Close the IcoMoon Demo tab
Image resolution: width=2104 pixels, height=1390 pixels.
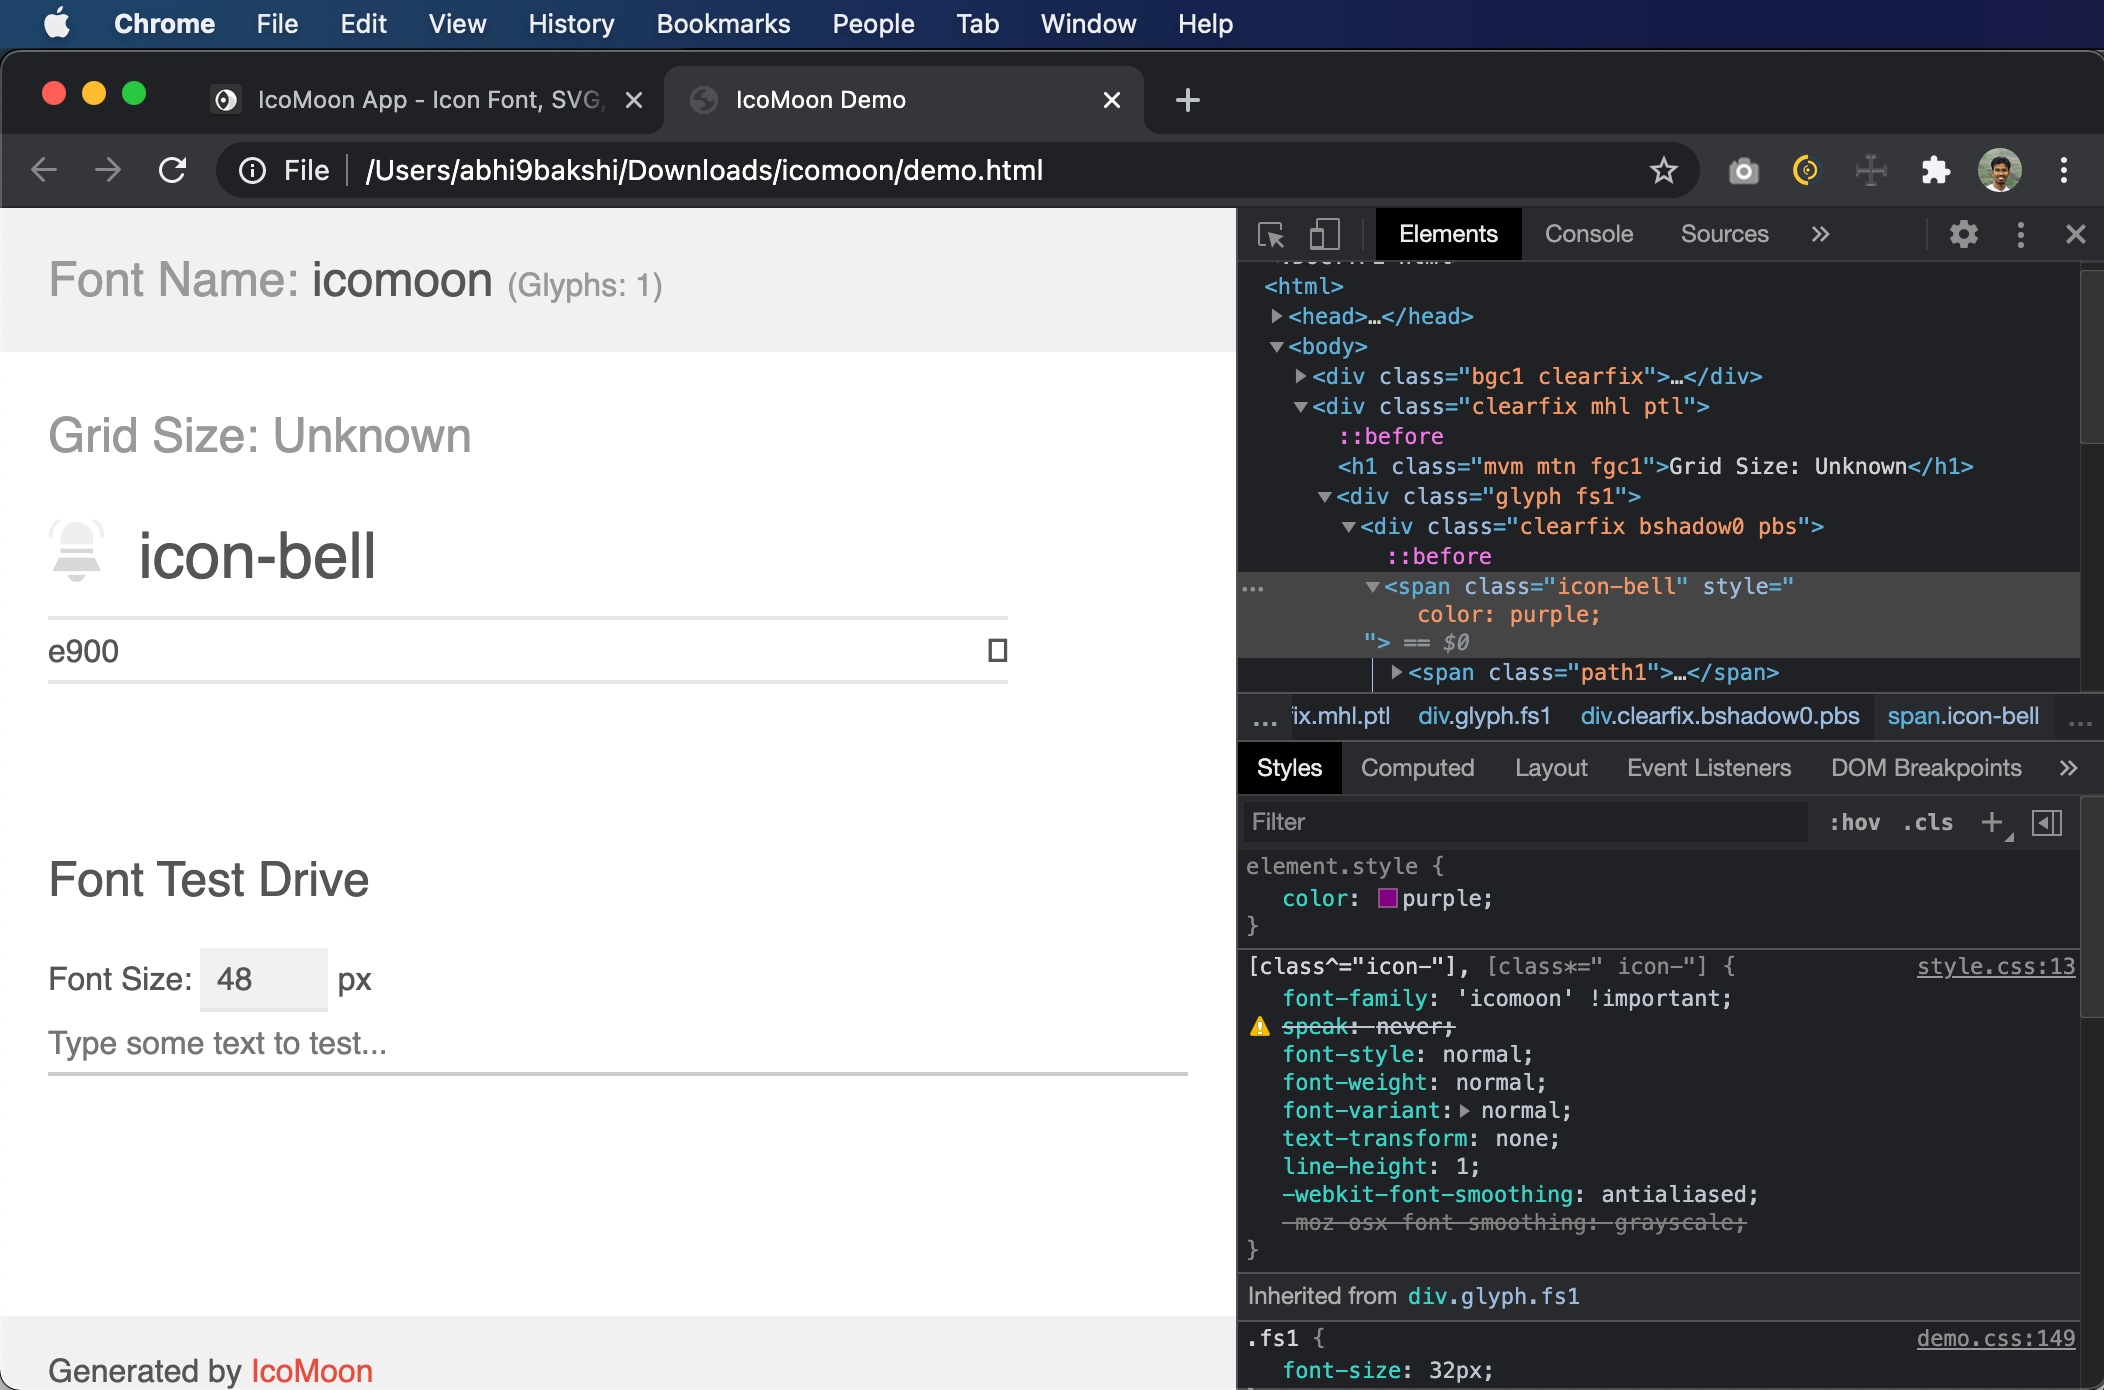tap(1111, 100)
